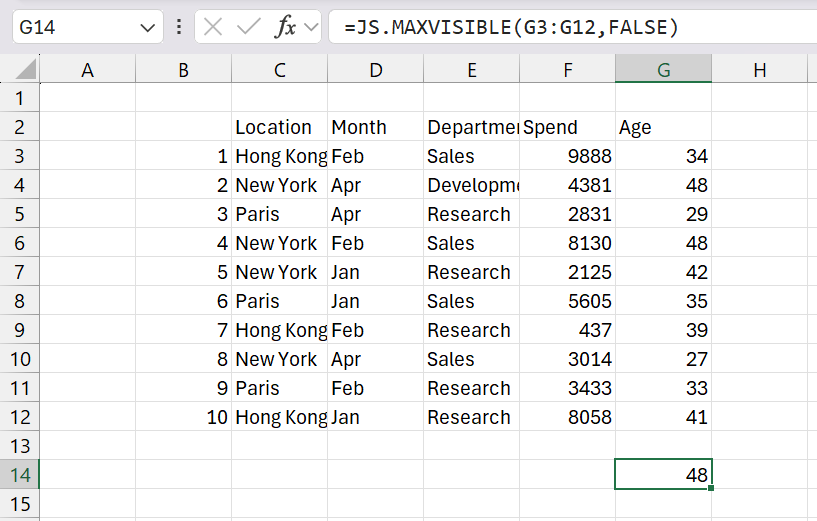Click the Spend value 9888 cell

coord(567,156)
